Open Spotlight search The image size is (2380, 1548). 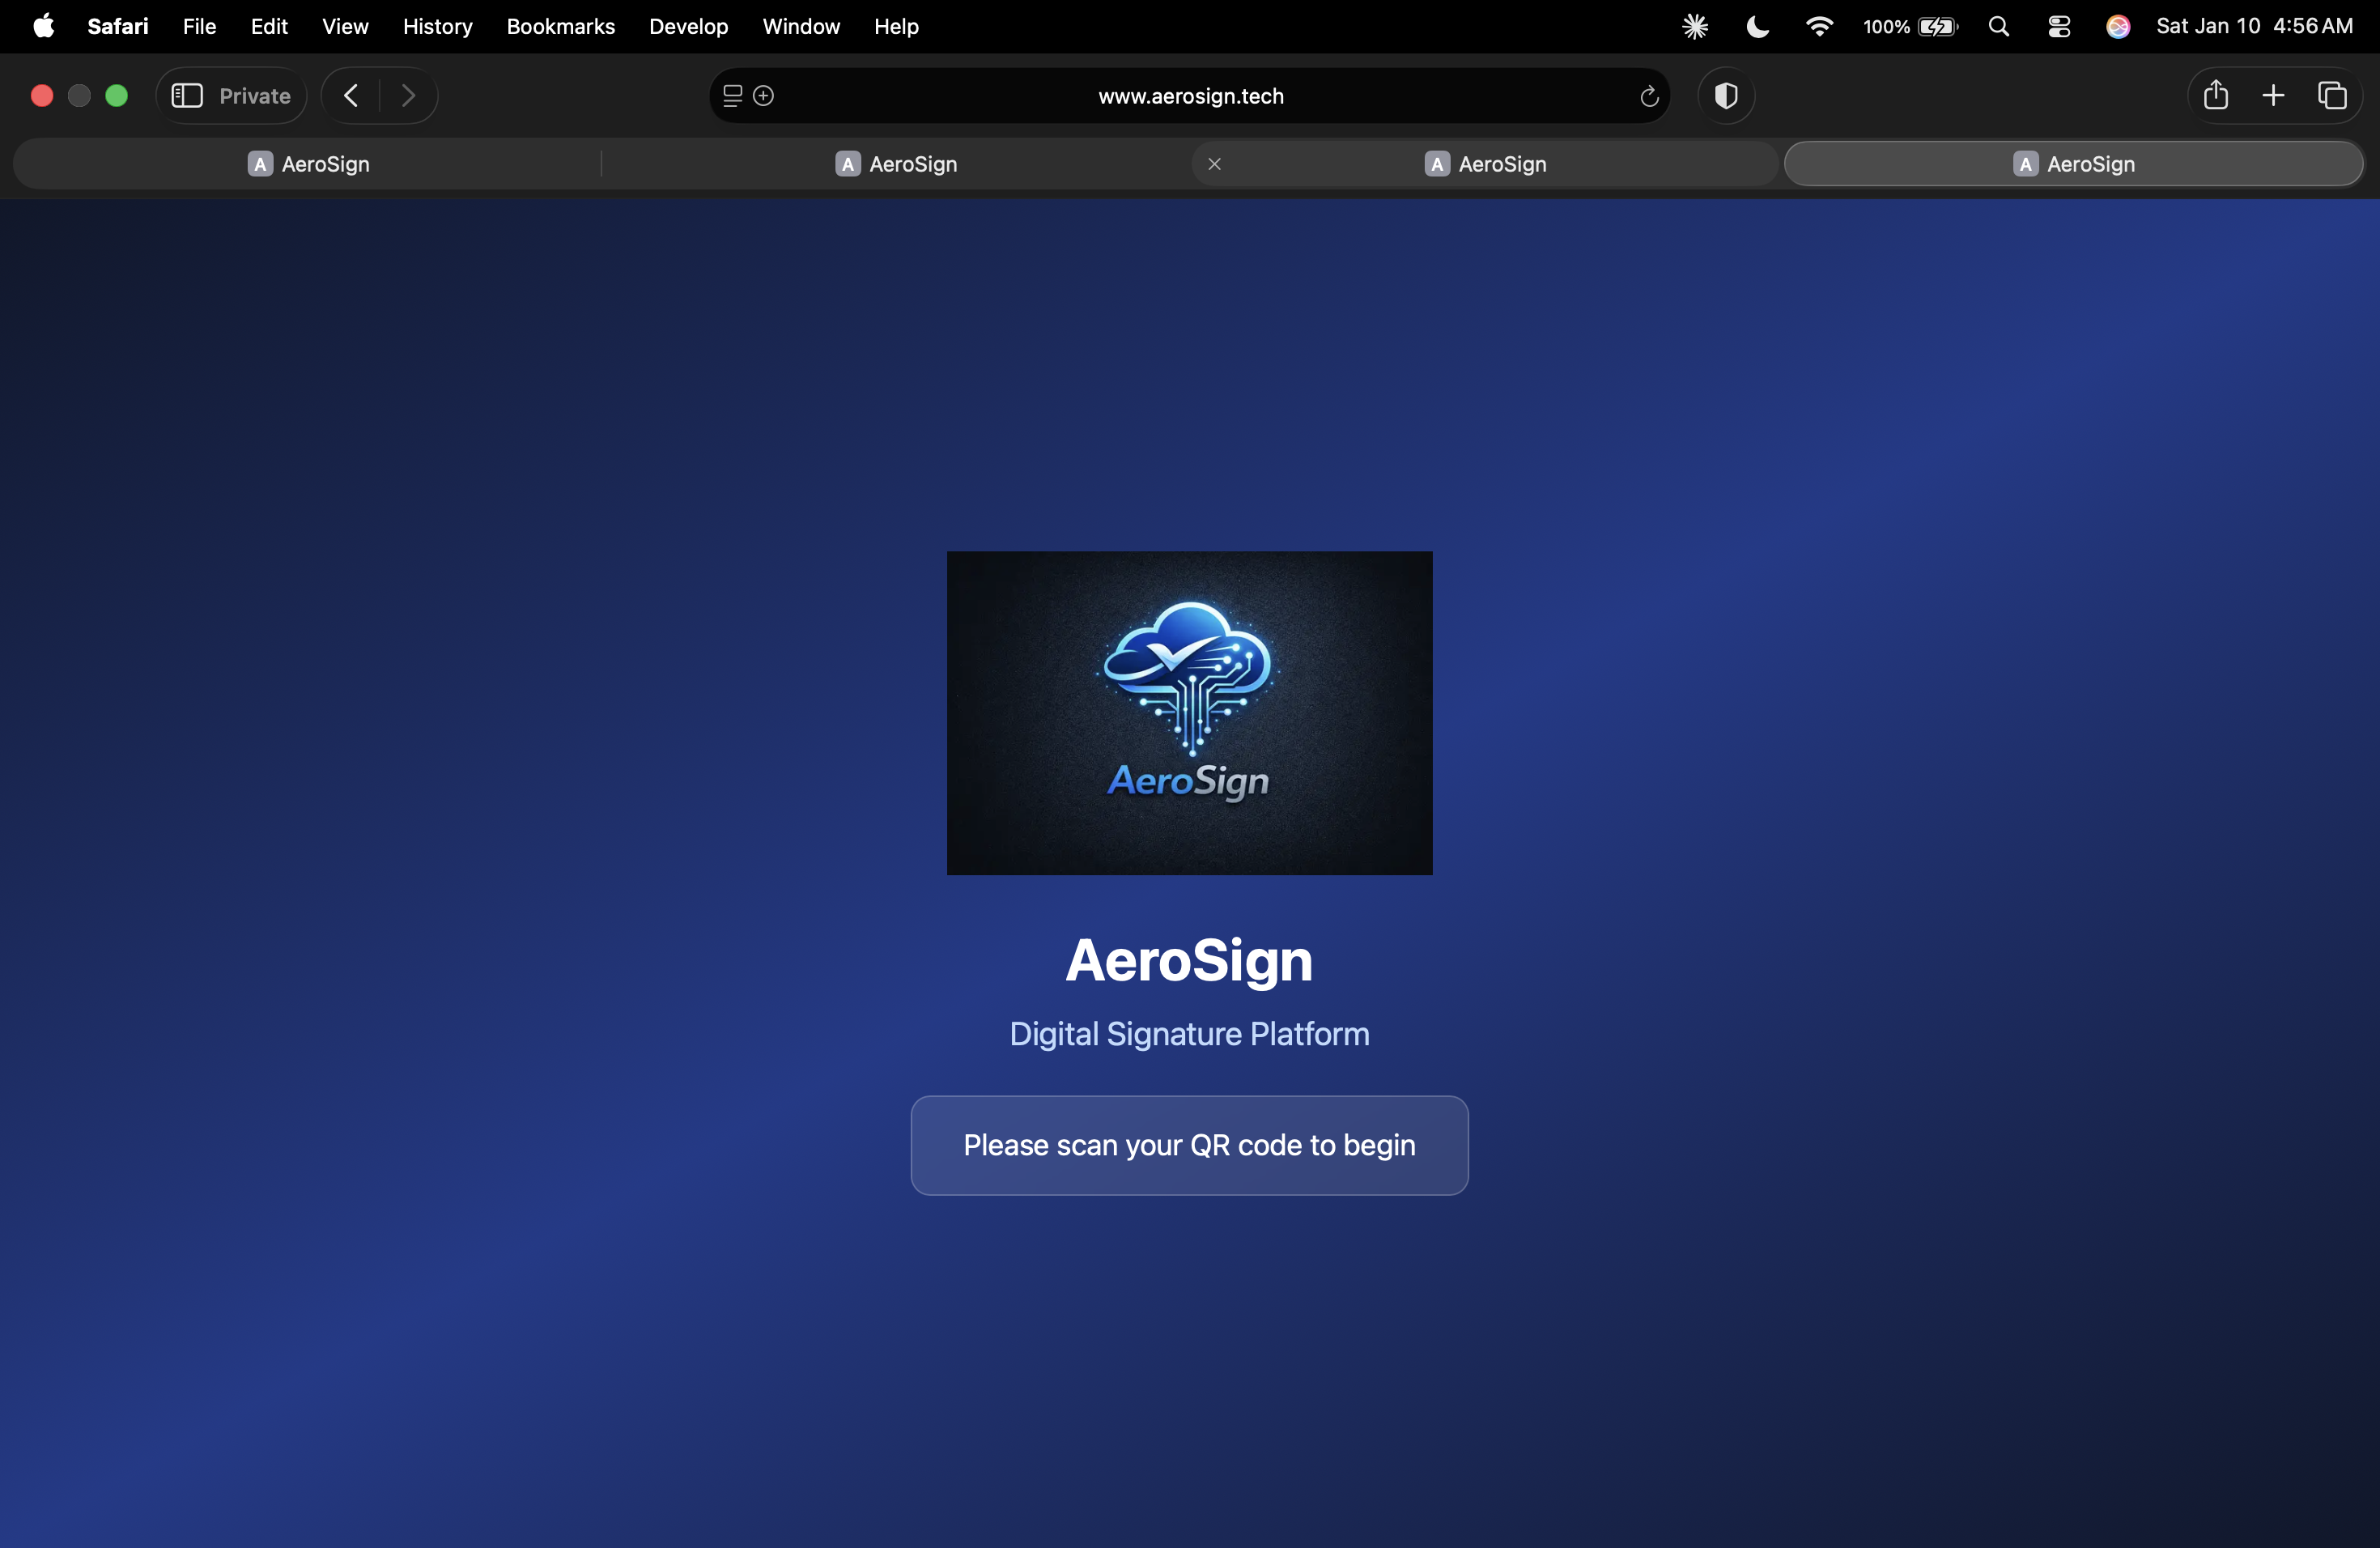[x=1998, y=26]
